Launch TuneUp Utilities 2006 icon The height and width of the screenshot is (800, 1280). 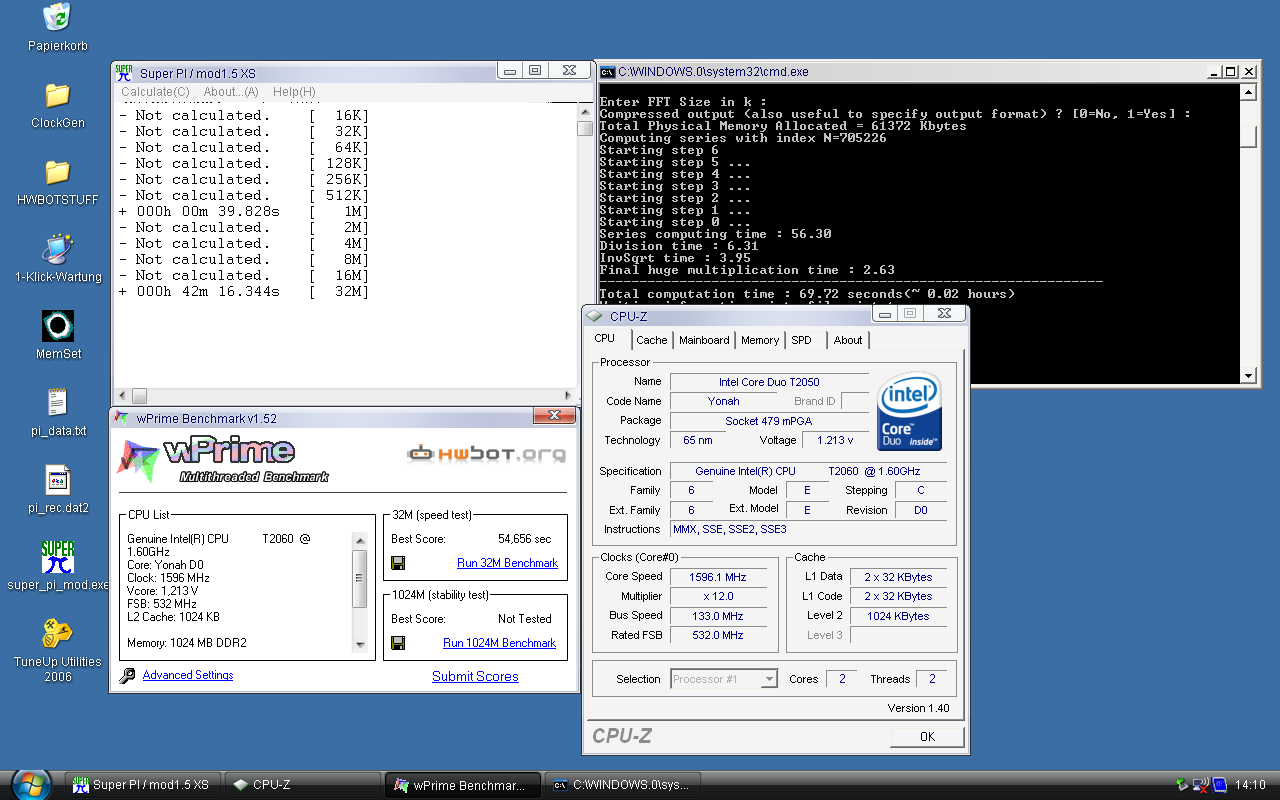coord(57,634)
